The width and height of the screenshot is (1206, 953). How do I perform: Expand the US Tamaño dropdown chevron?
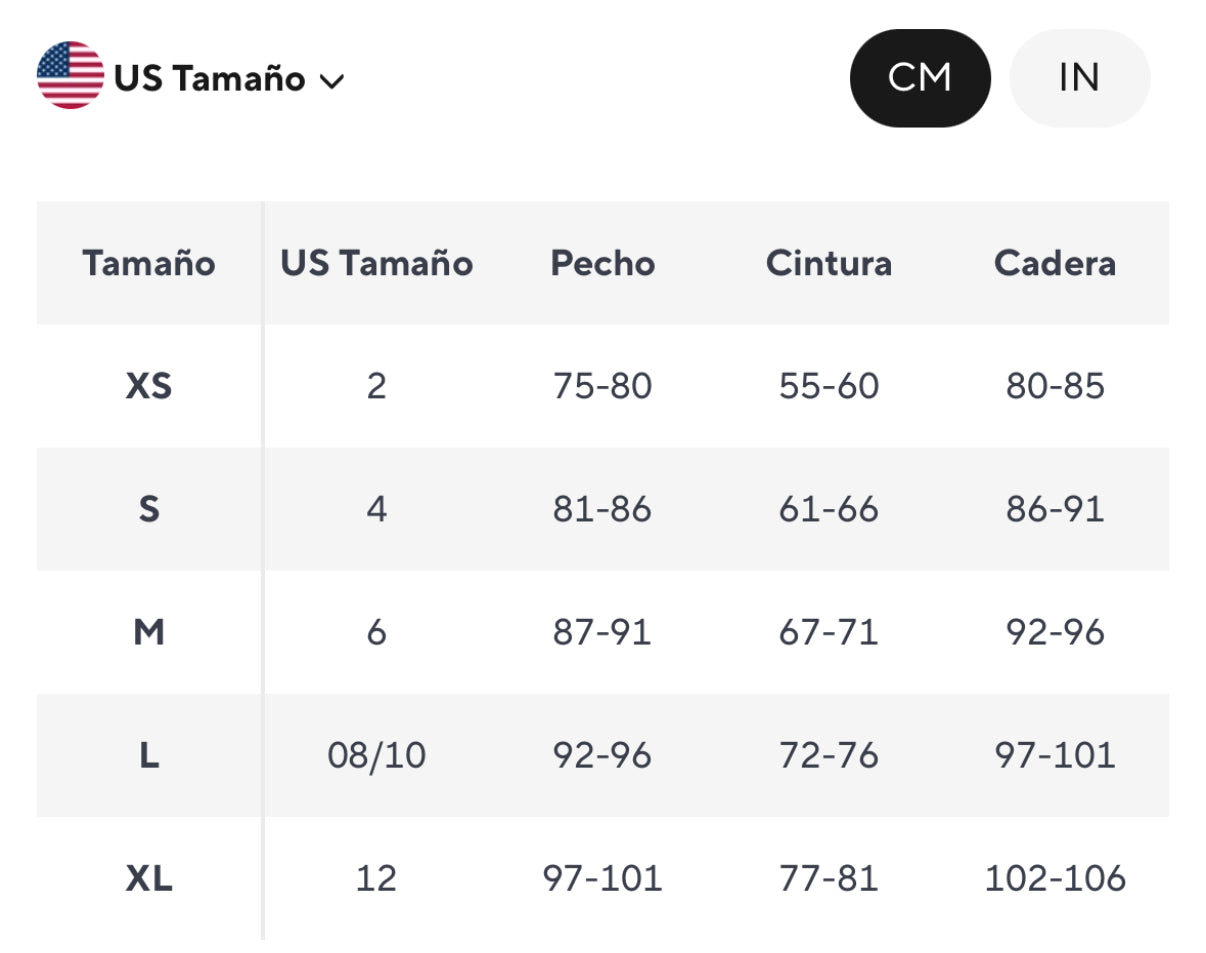332,80
